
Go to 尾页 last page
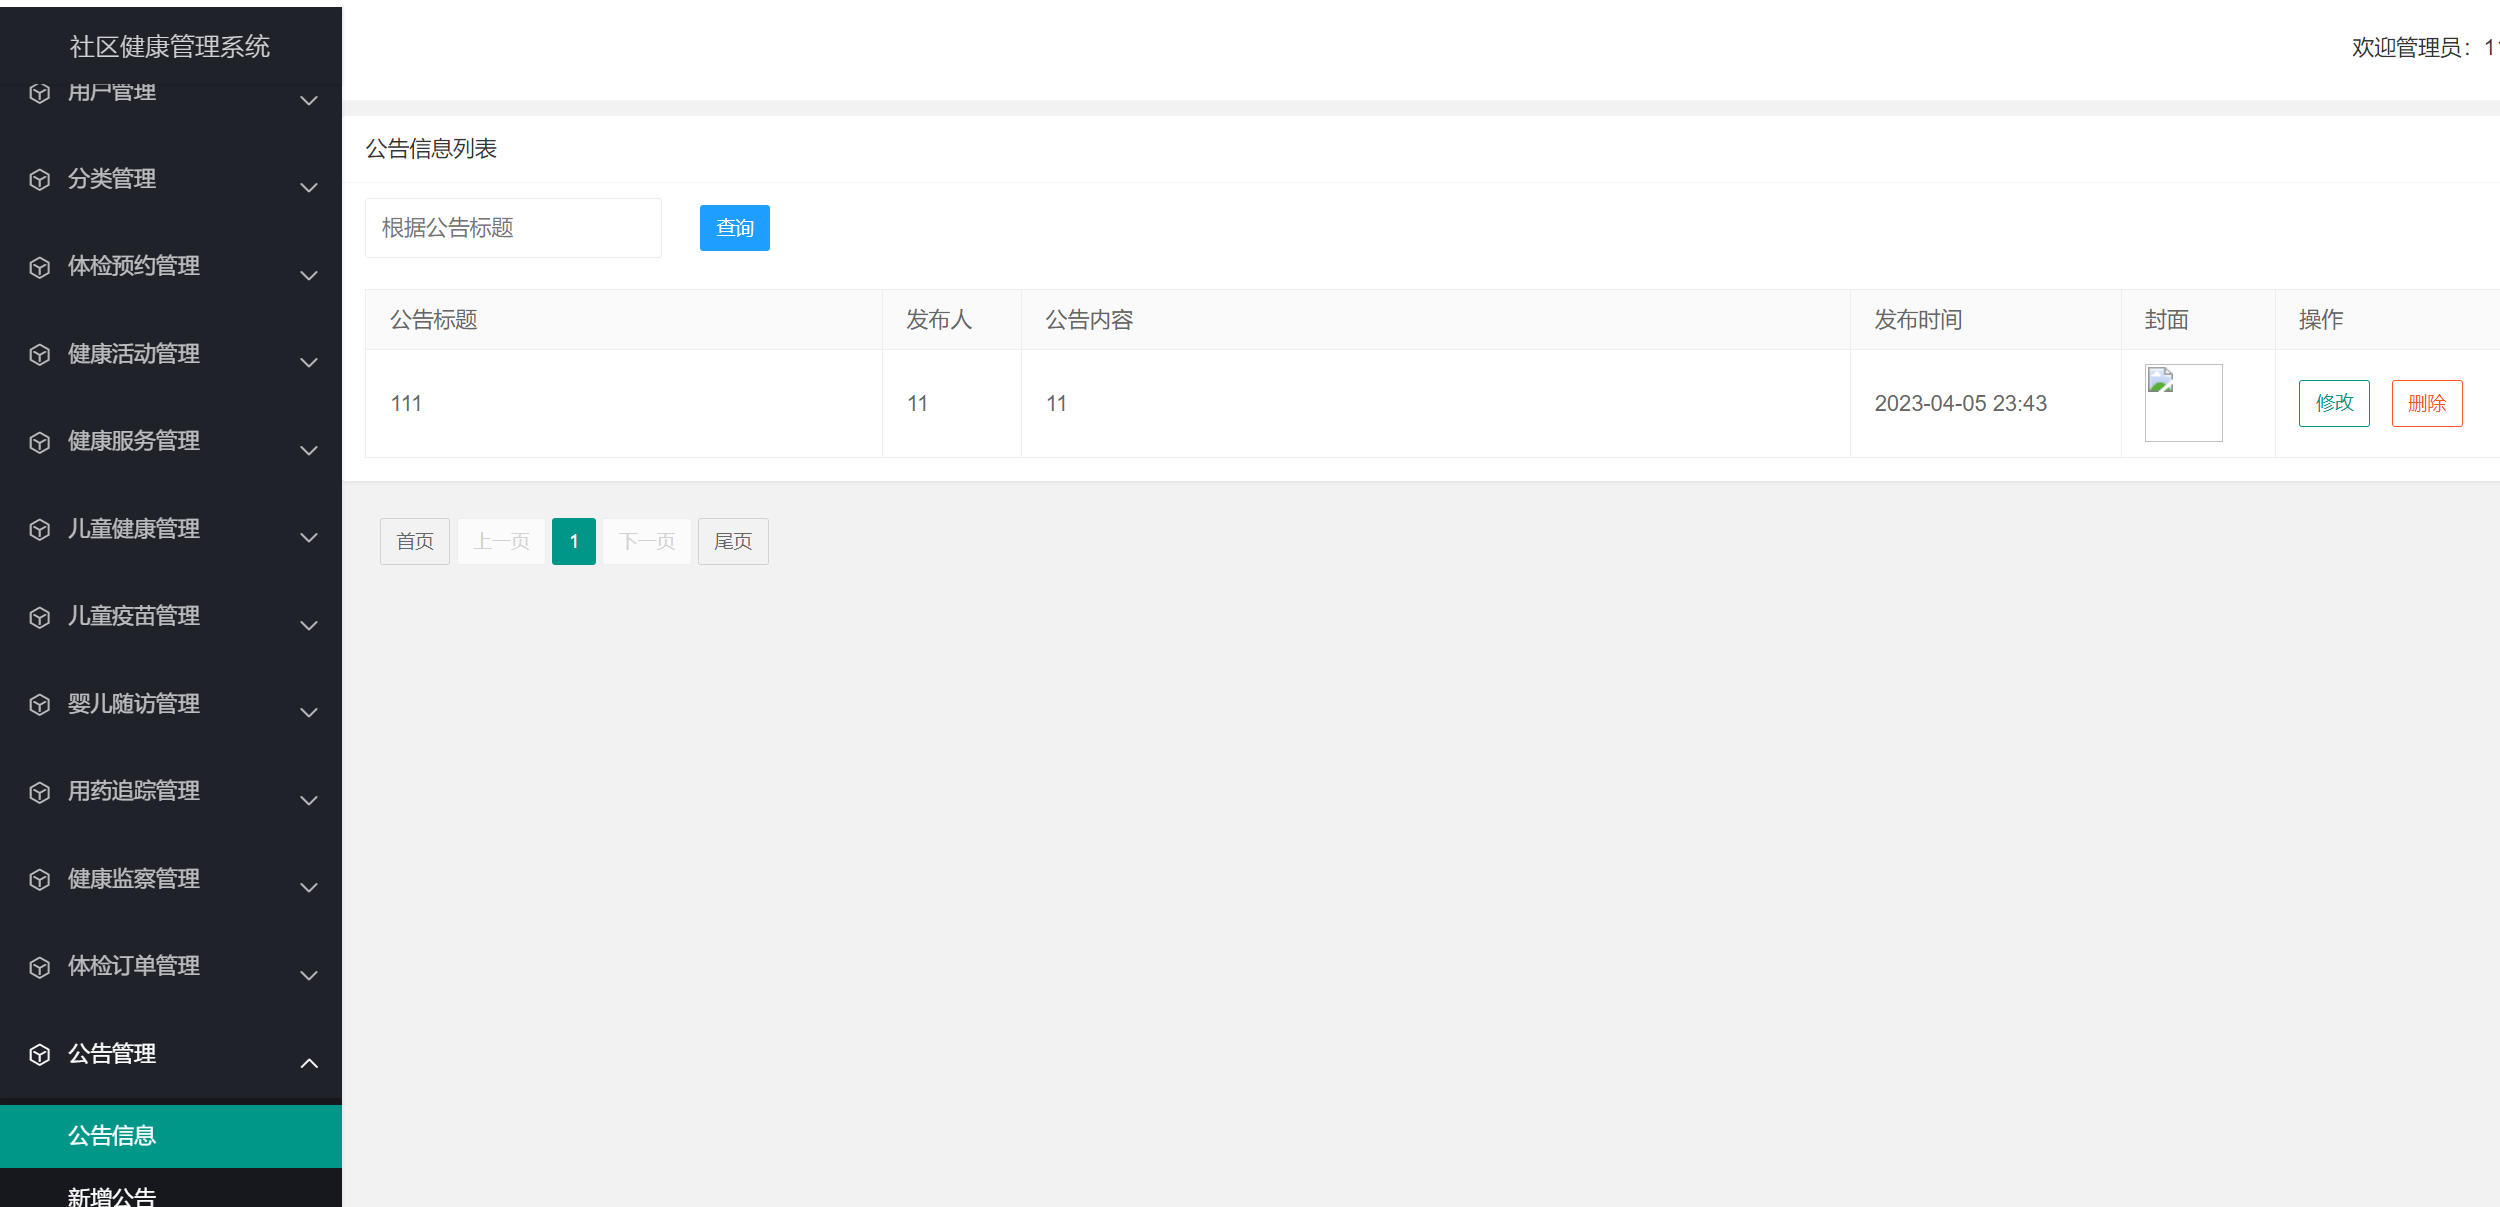(733, 541)
